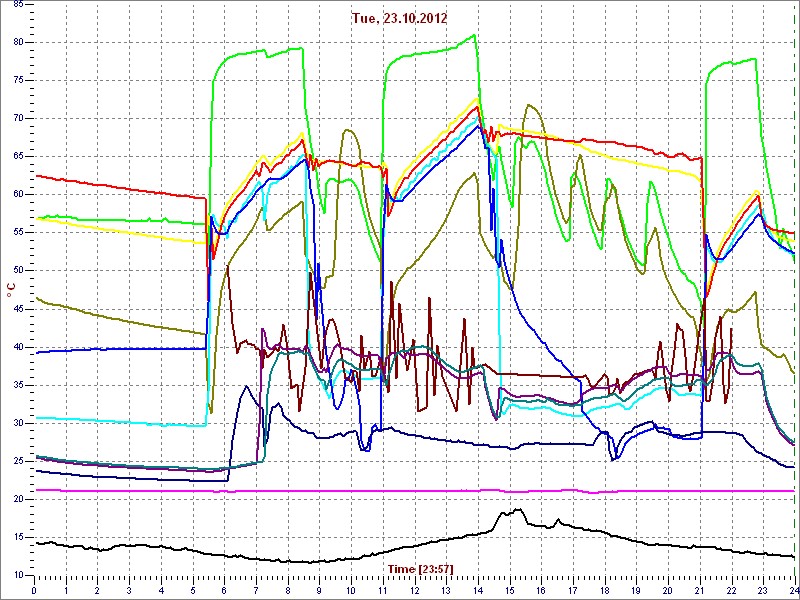800x600 pixels.
Task: Select the 55 label on temperature axis
Action: [18, 233]
